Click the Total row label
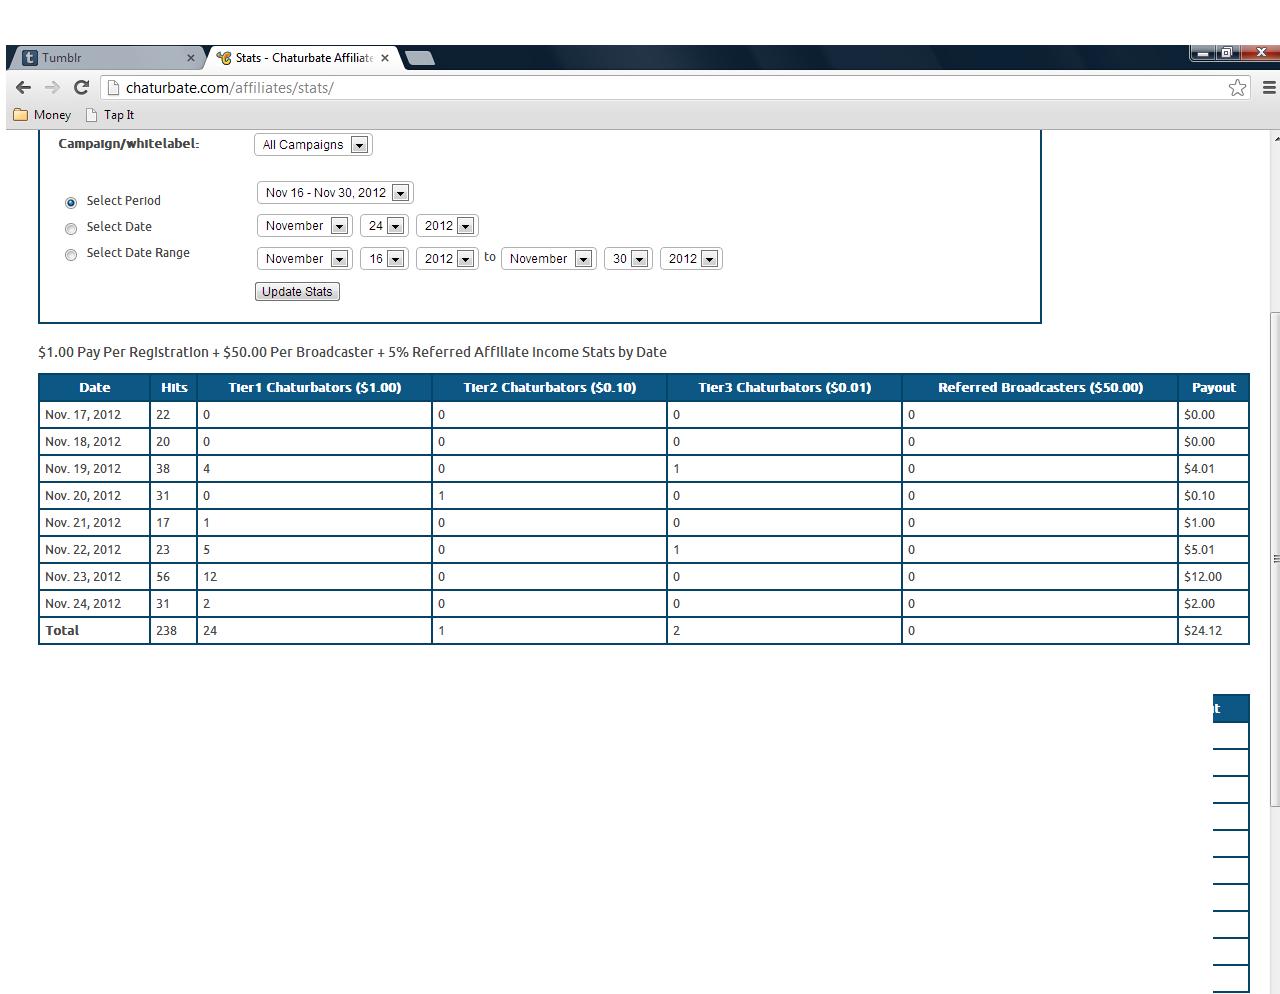Viewport: 1280px width, 994px height. 62,631
